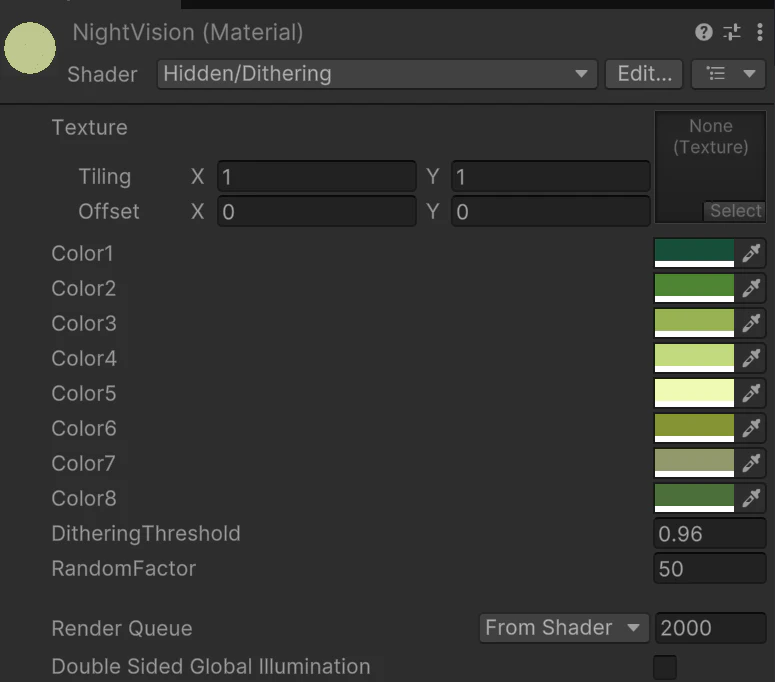
Task: Pick Color2 with its eyedropper
Action: [750, 288]
